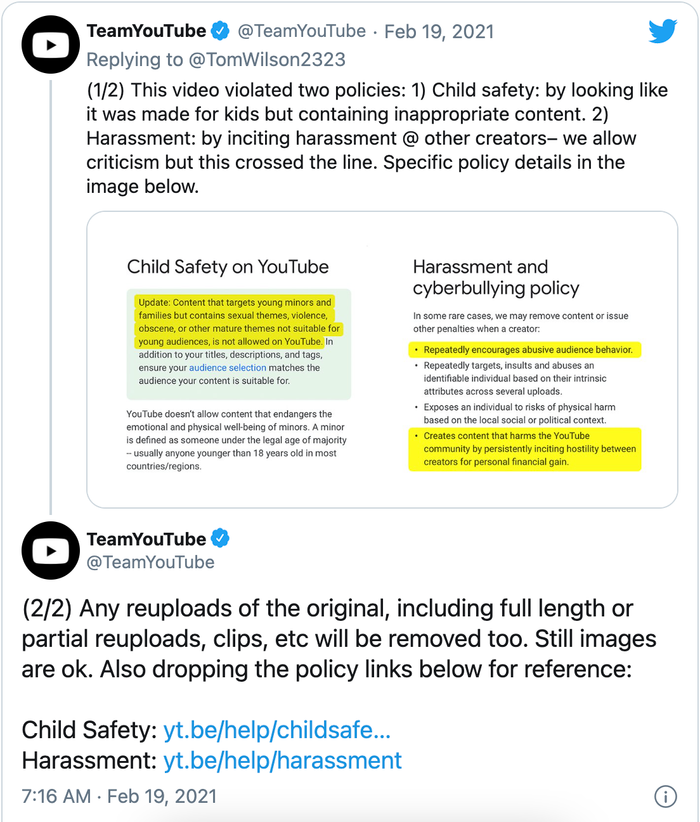Click the lower @TeamYouTube handle
The height and width of the screenshot is (822, 700).
point(150,563)
